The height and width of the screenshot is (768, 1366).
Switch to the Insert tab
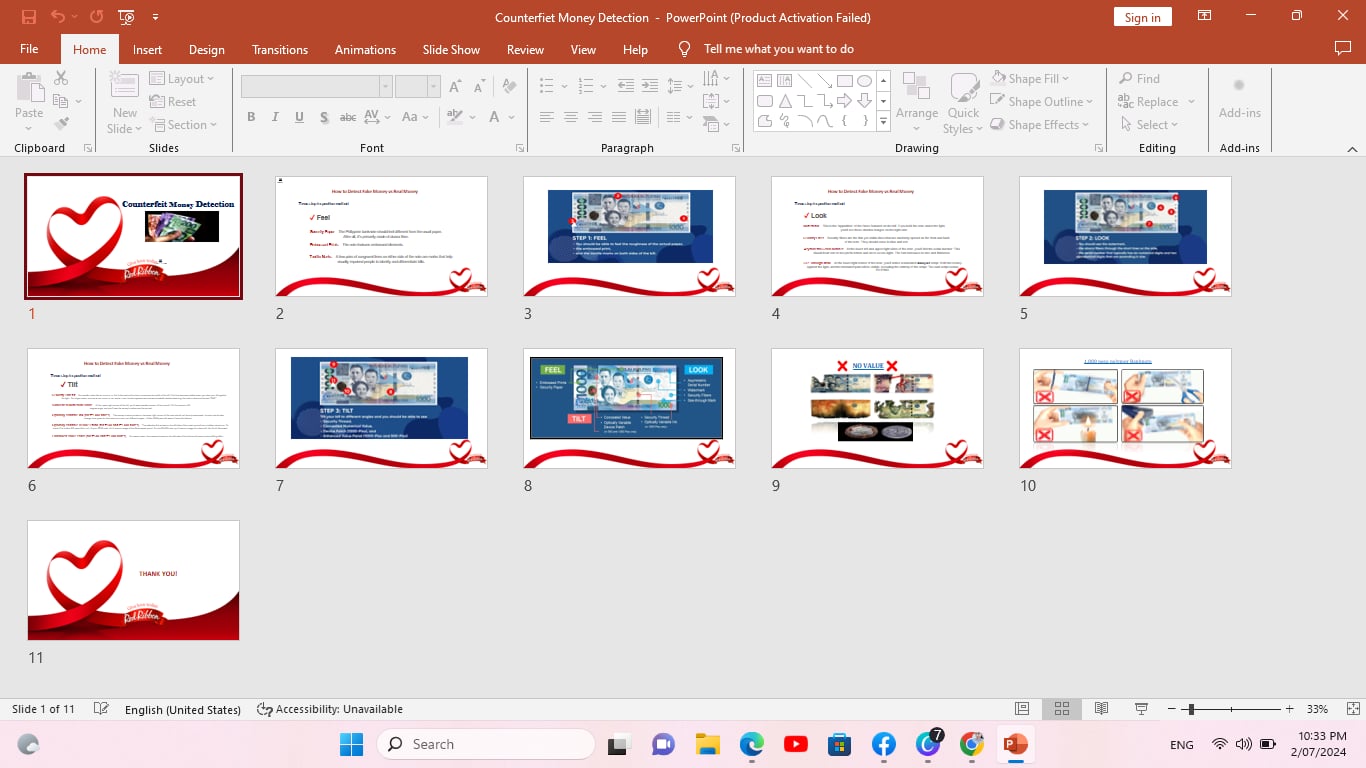pyautogui.click(x=147, y=49)
